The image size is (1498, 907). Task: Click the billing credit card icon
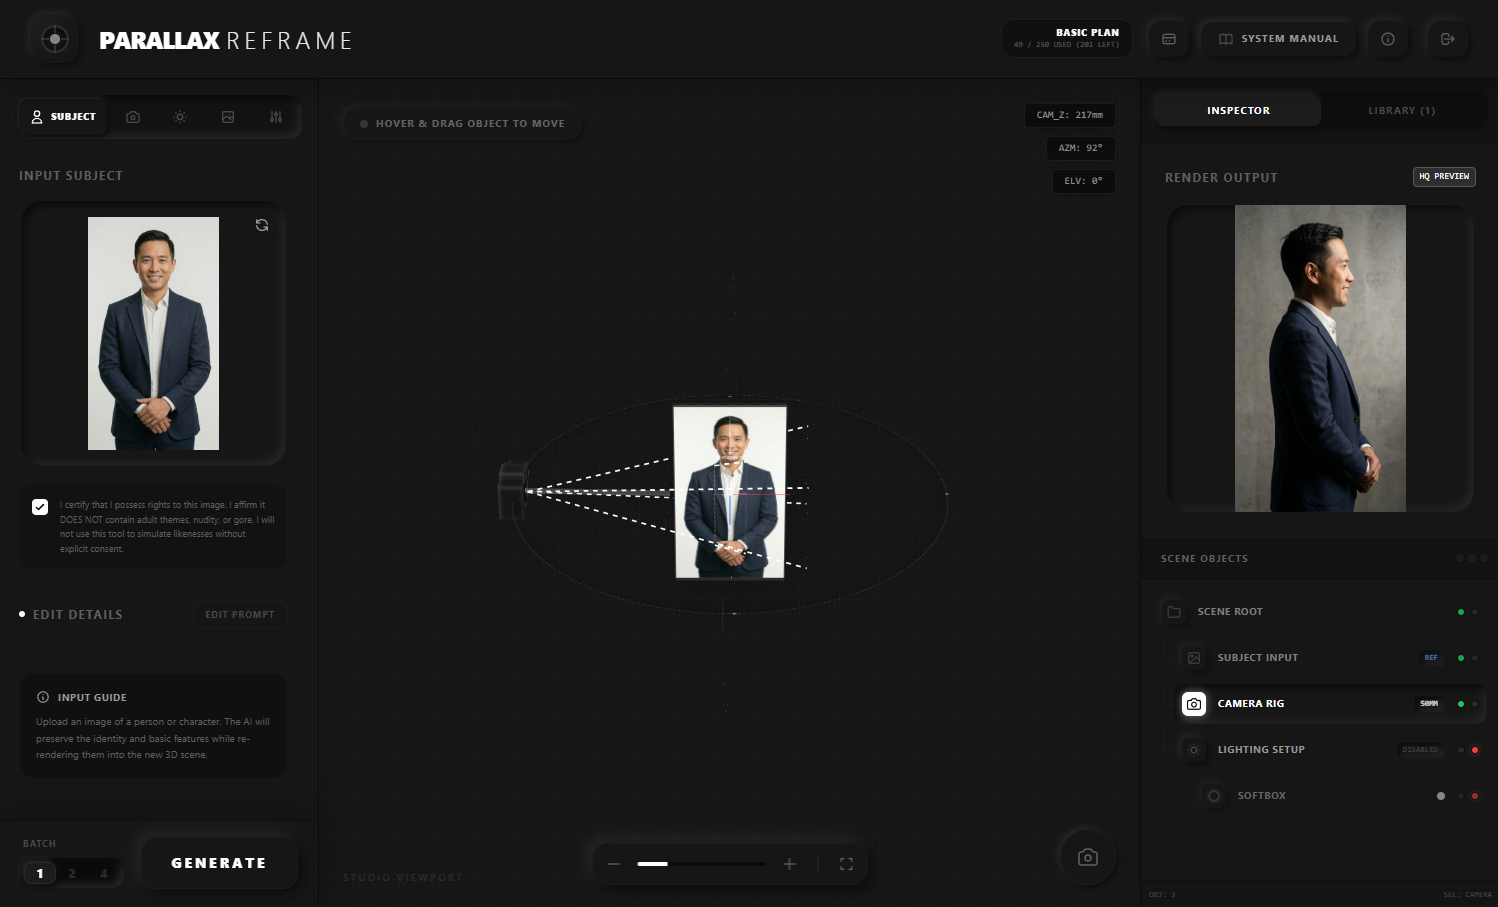point(1168,39)
